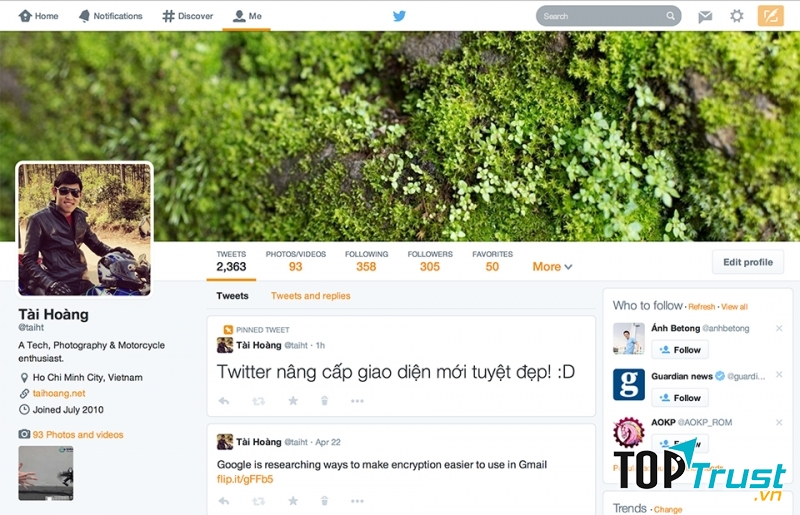The width and height of the screenshot is (800, 515).
Task: Compose a new tweet with quill button
Action: click(770, 16)
